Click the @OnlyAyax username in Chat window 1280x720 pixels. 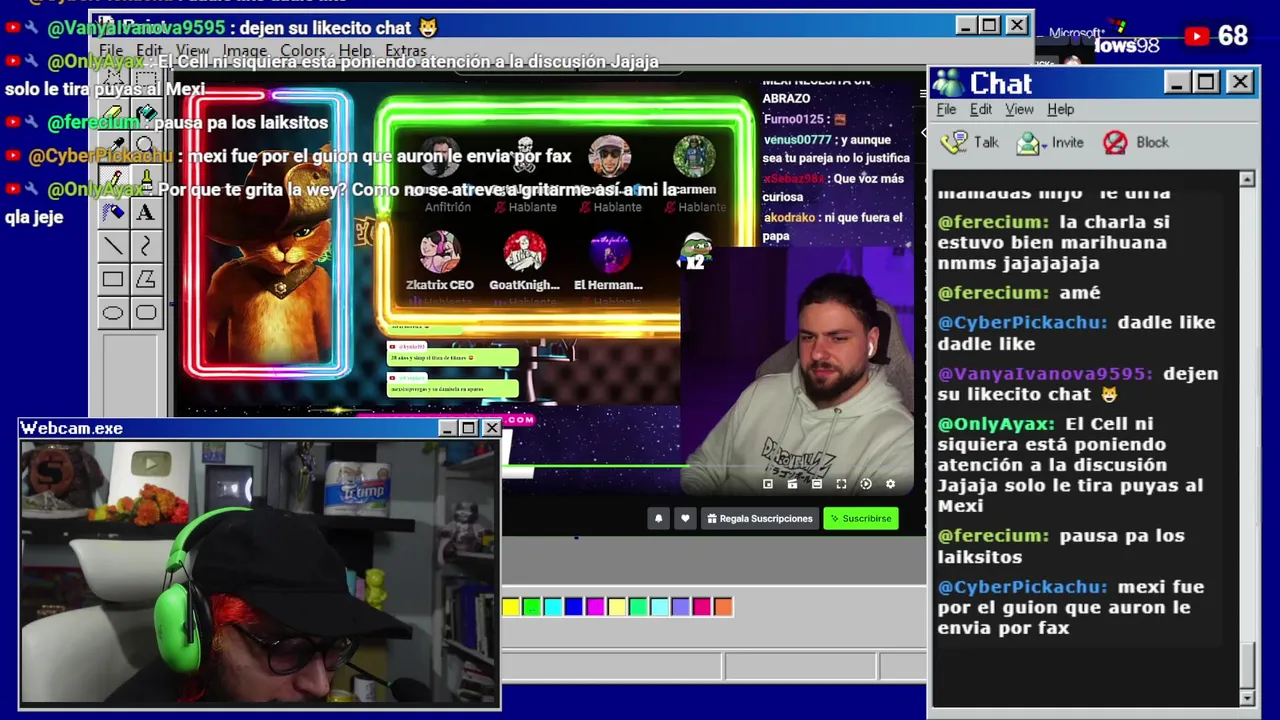tap(996, 424)
